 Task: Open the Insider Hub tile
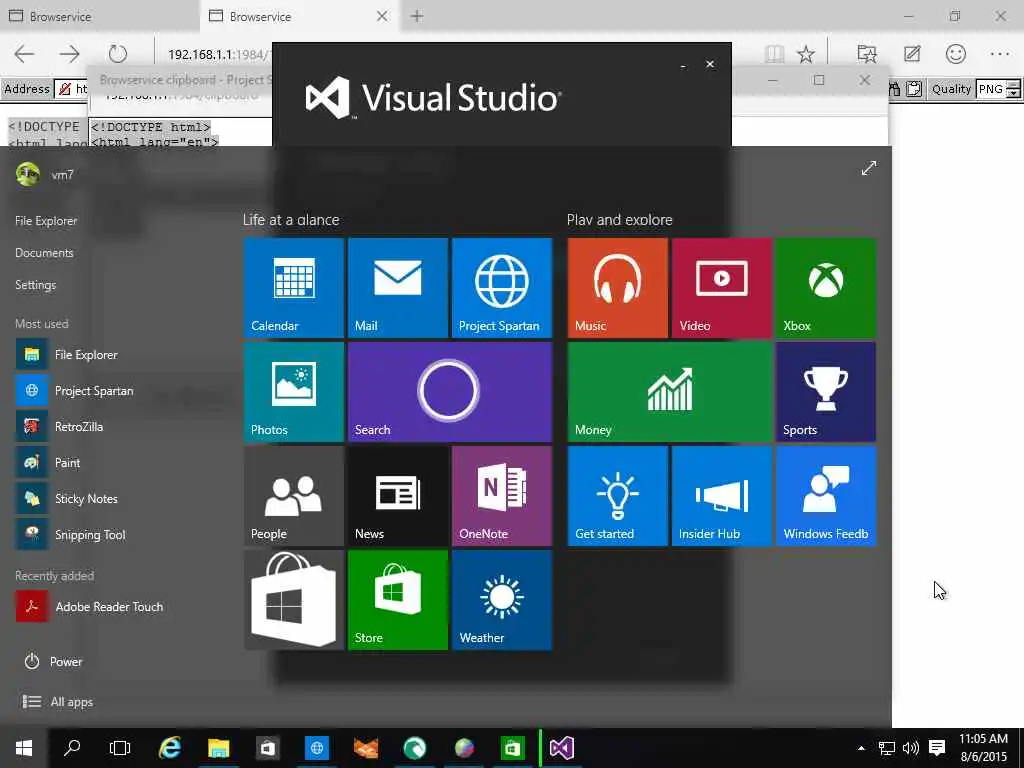click(x=722, y=496)
